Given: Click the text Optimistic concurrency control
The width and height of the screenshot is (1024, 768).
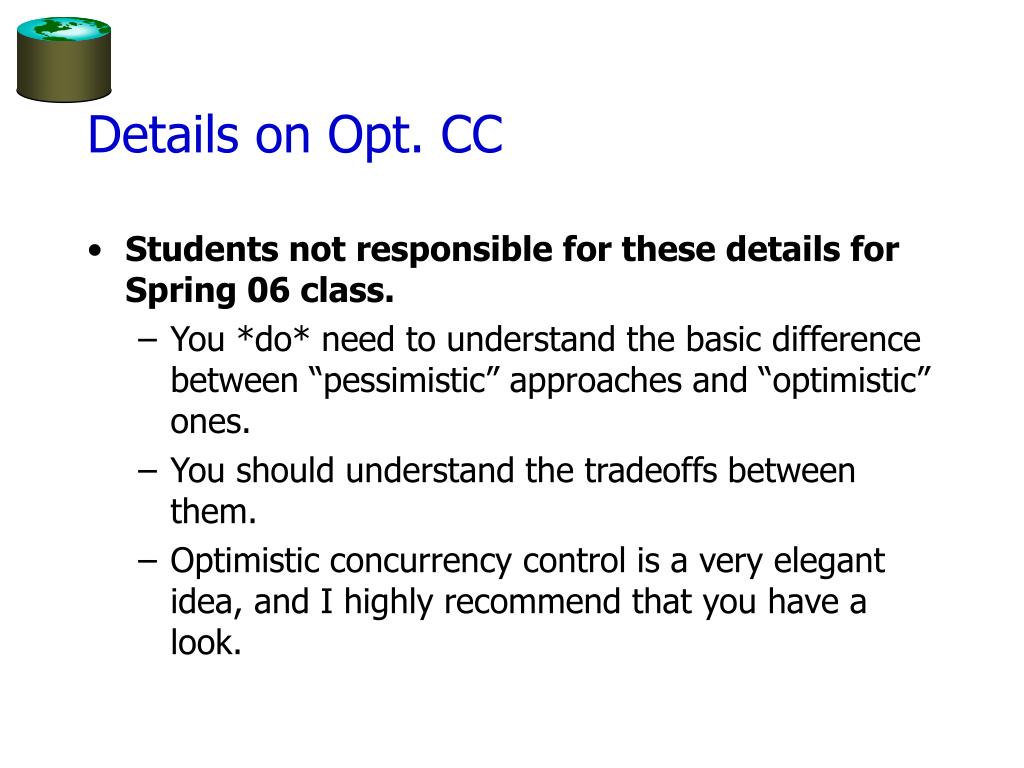Looking at the screenshot, I should tap(398, 560).
